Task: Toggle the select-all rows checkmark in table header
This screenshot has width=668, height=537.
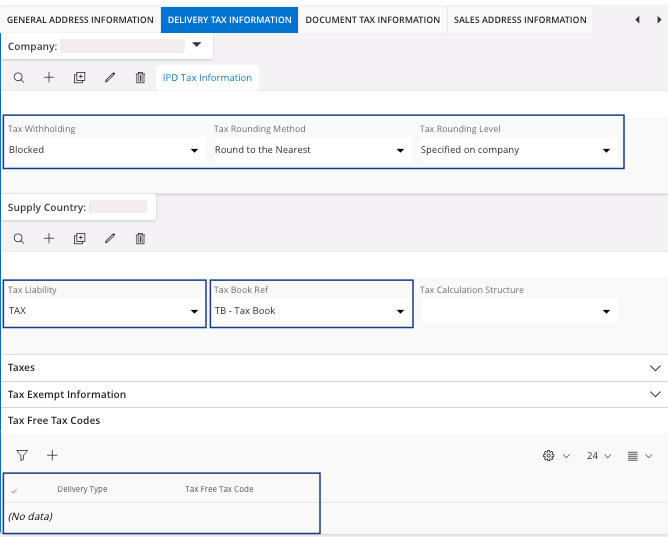Action: [14, 490]
